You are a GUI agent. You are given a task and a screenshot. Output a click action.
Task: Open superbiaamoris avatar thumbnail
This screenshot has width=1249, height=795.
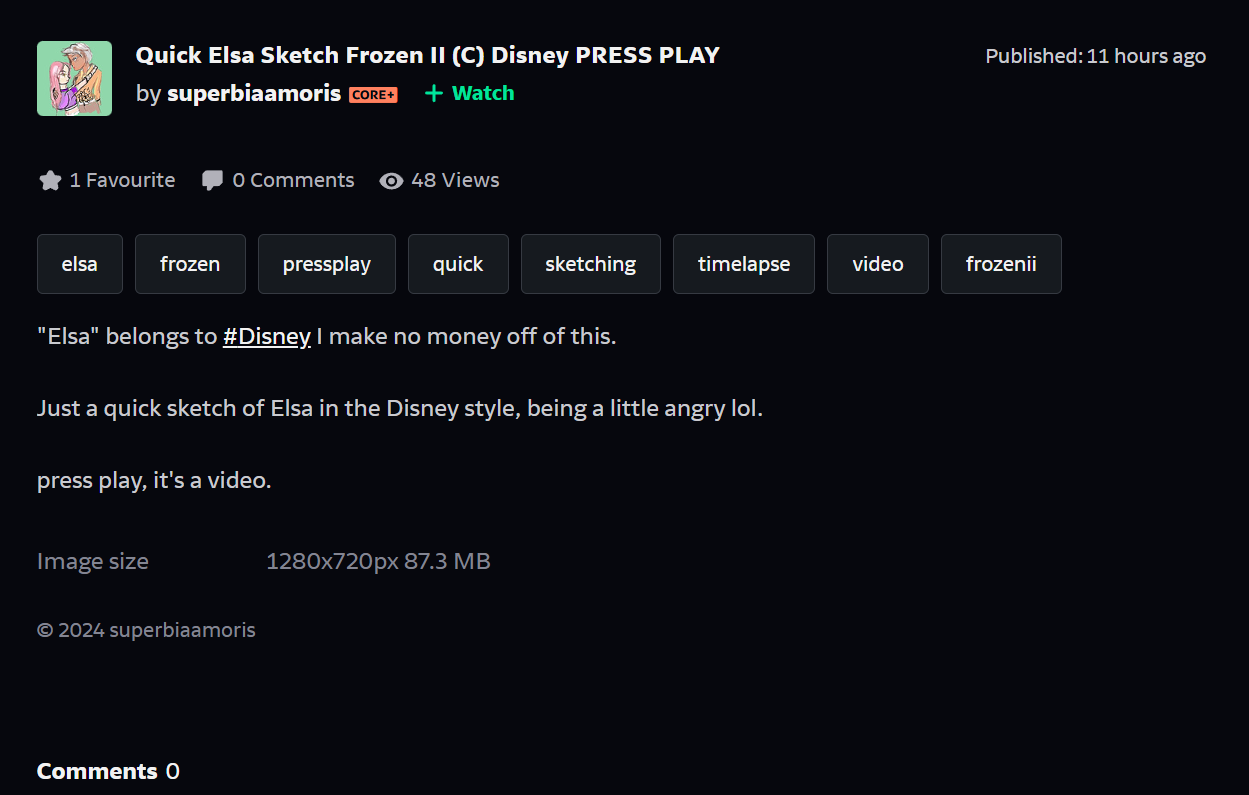(74, 78)
